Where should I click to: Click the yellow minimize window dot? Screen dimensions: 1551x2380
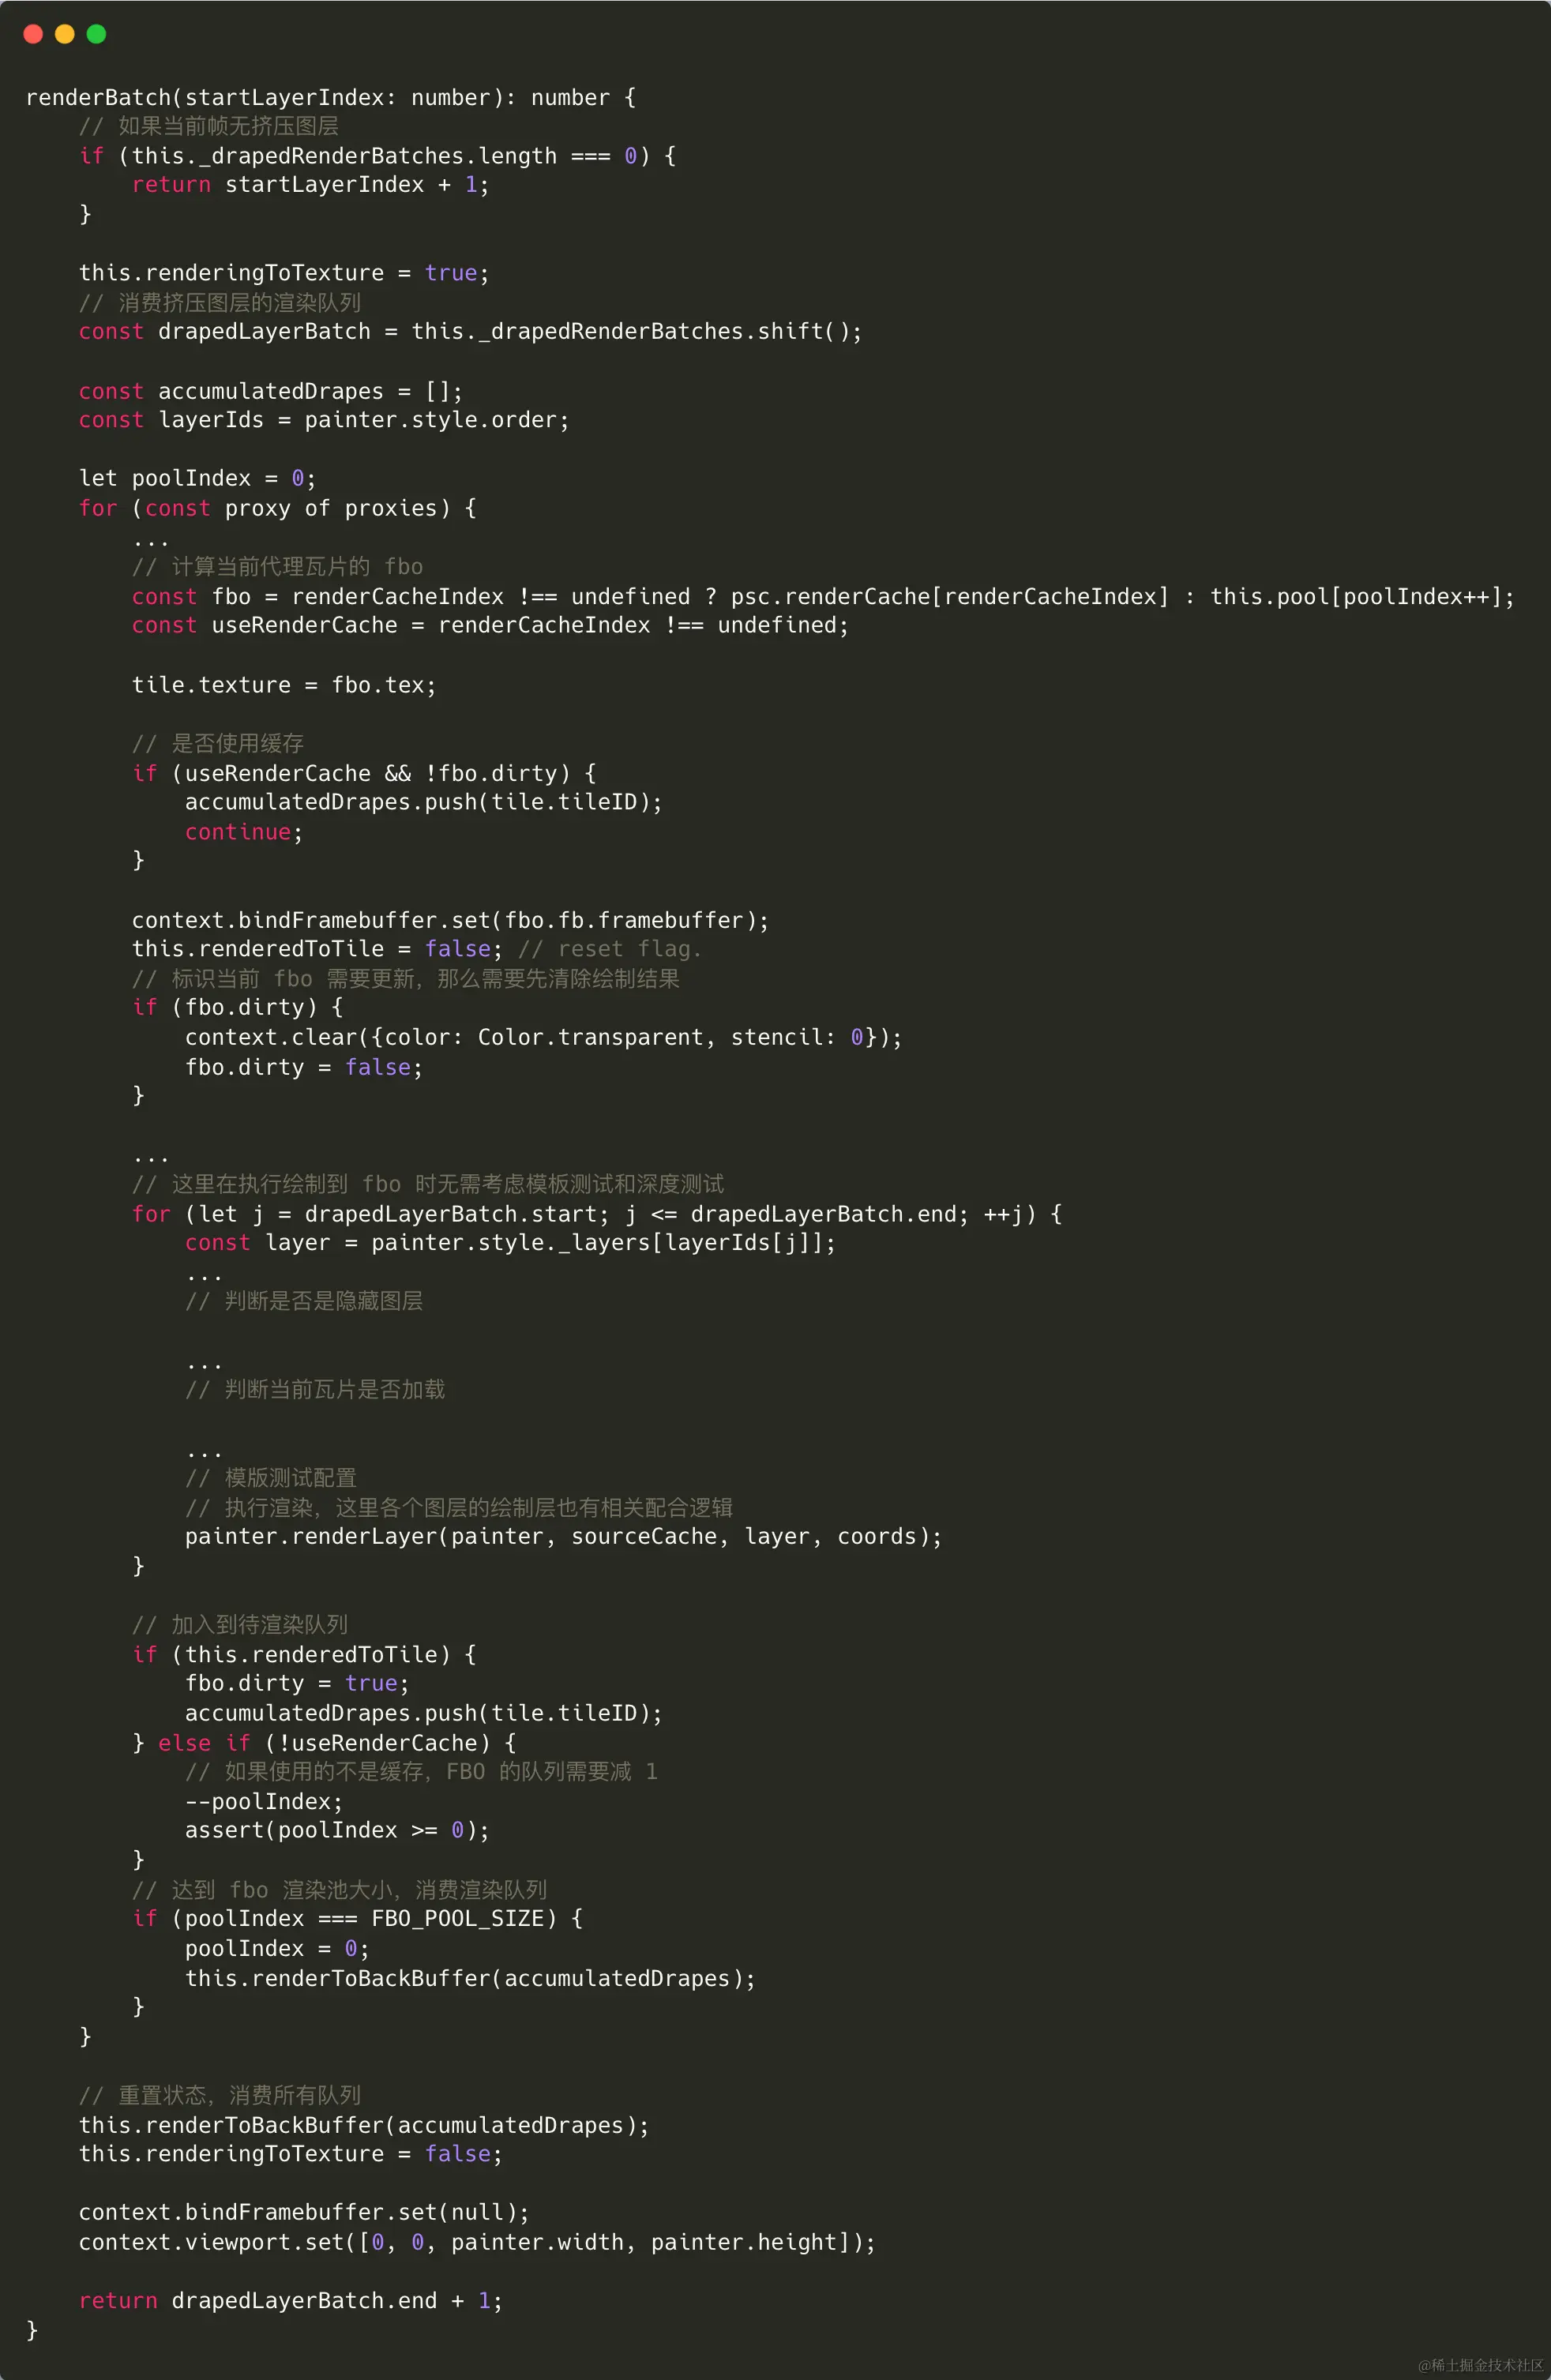pyautogui.click(x=65, y=34)
